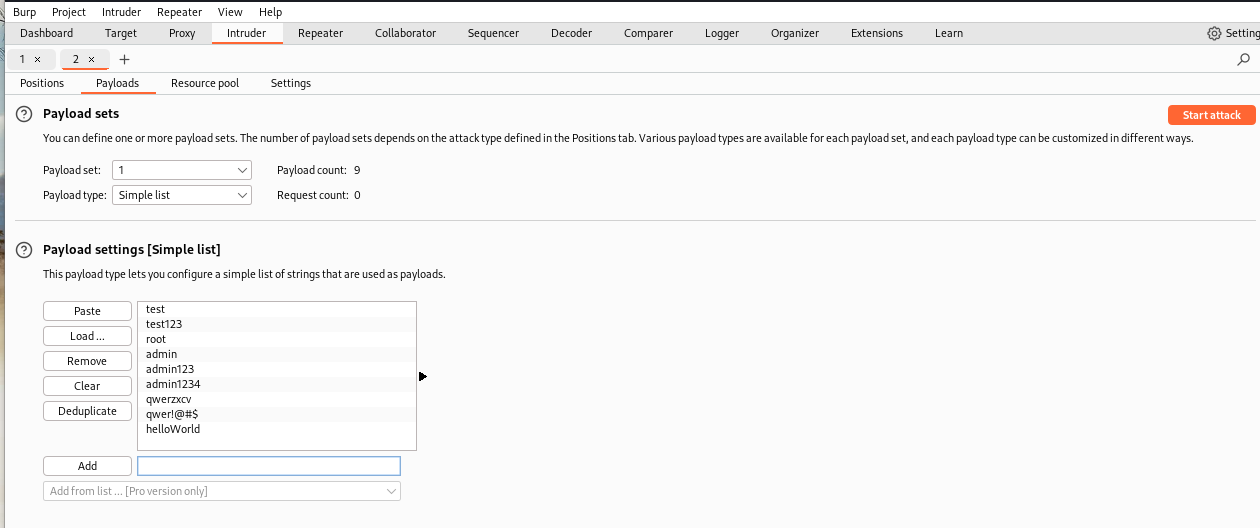Select payload entry 'qwer!@#$'

[277, 414]
